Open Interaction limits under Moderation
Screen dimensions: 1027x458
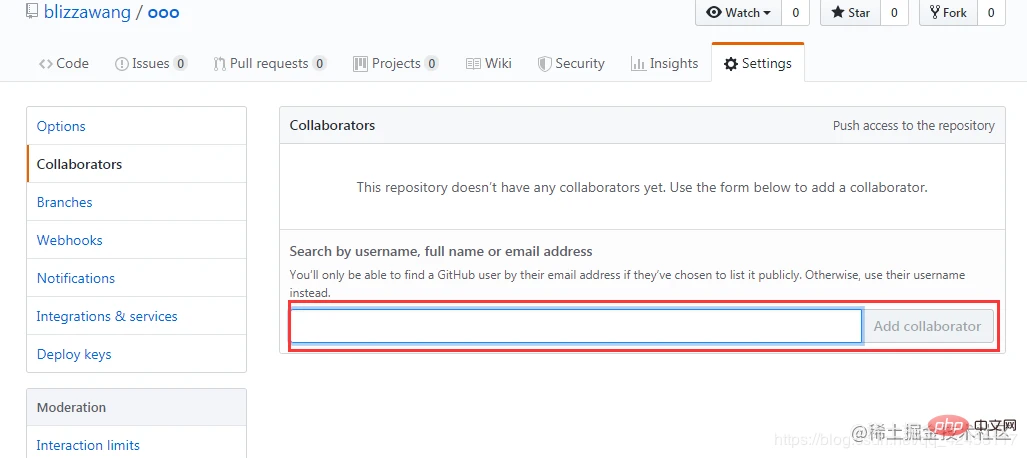pos(88,445)
